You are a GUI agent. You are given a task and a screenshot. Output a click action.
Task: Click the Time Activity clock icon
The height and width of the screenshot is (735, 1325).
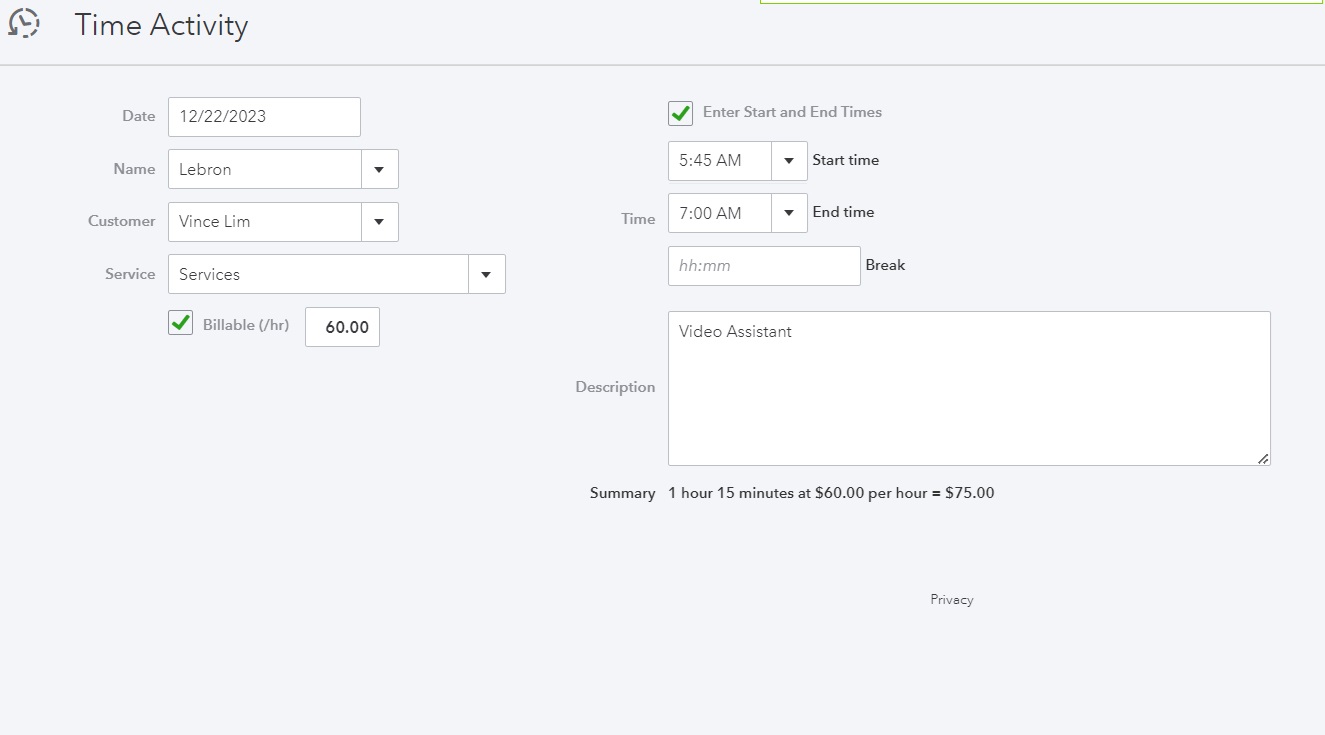[24, 23]
